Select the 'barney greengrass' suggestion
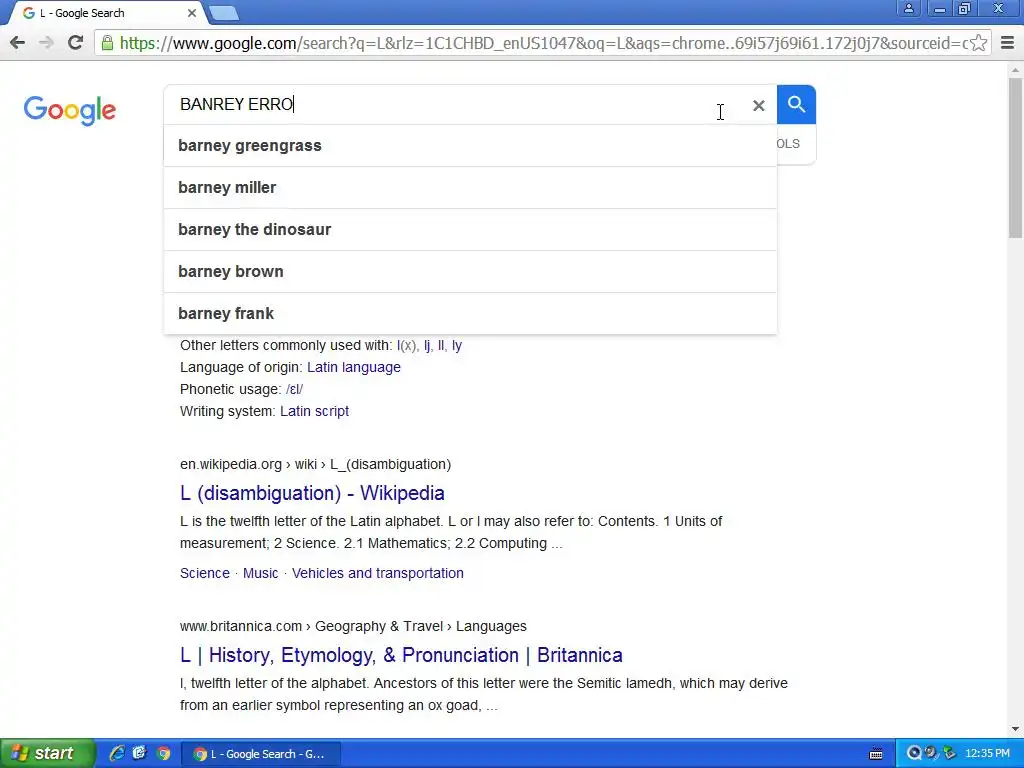Image resolution: width=1024 pixels, height=768 pixels. pyautogui.click(x=470, y=146)
